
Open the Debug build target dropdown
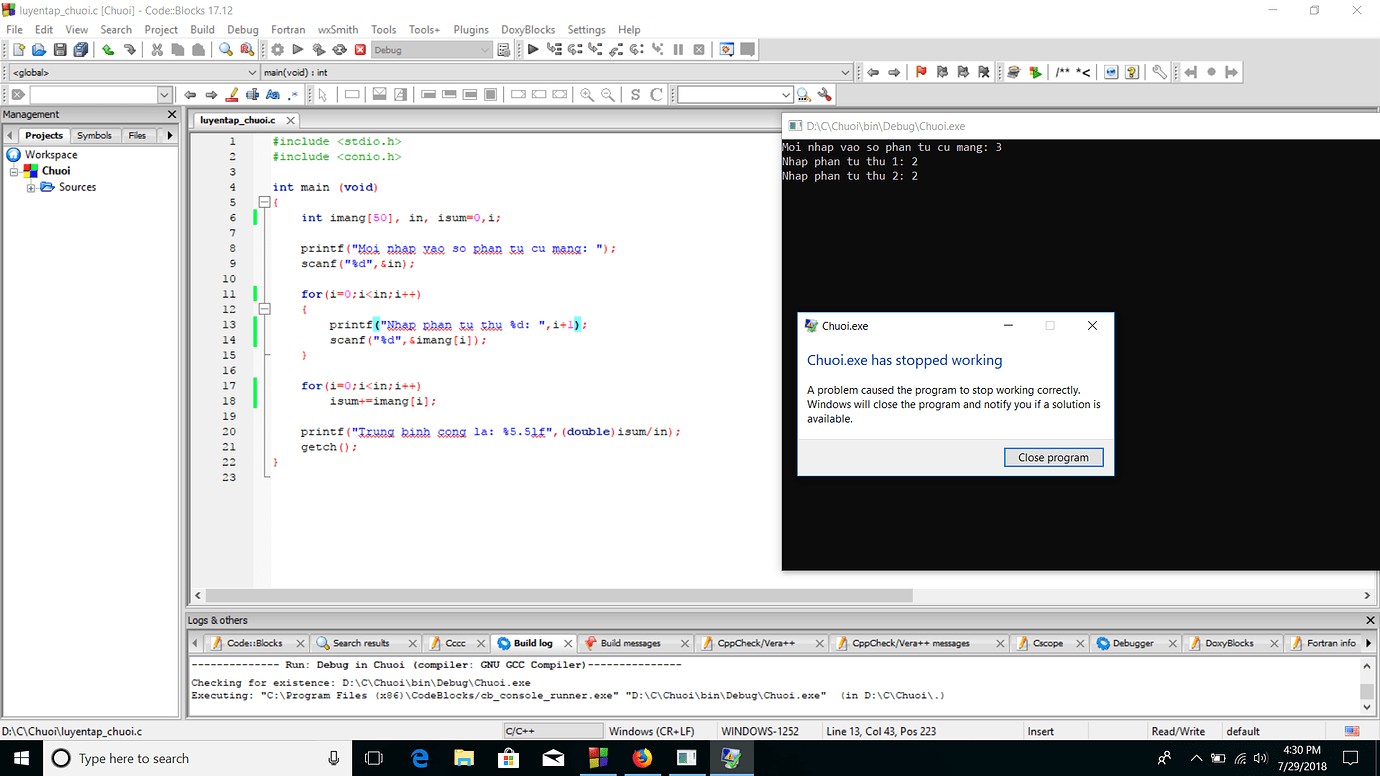[485, 50]
